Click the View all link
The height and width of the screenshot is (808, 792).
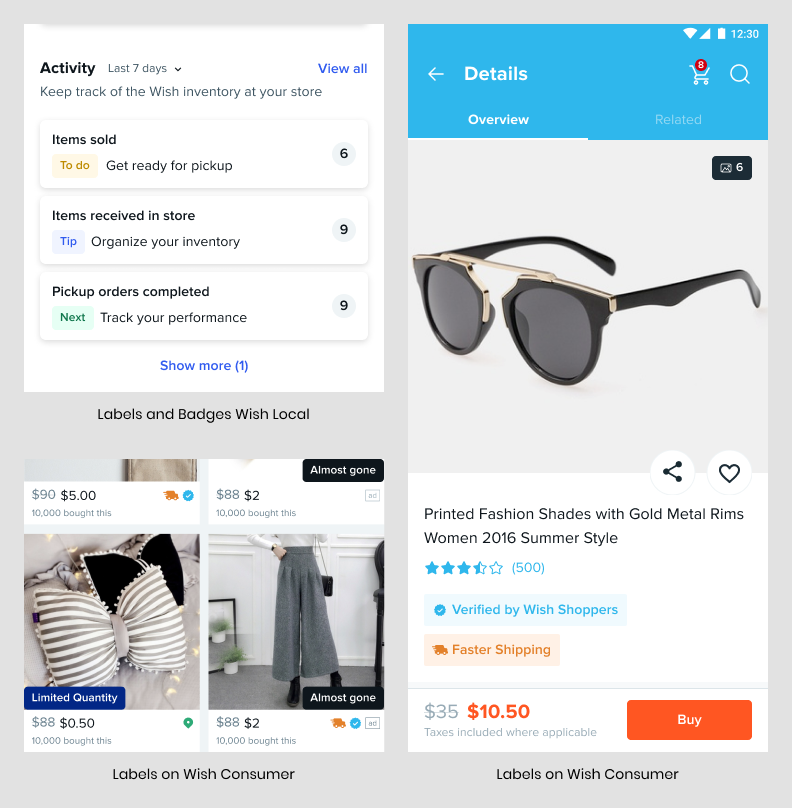pyautogui.click(x=342, y=69)
